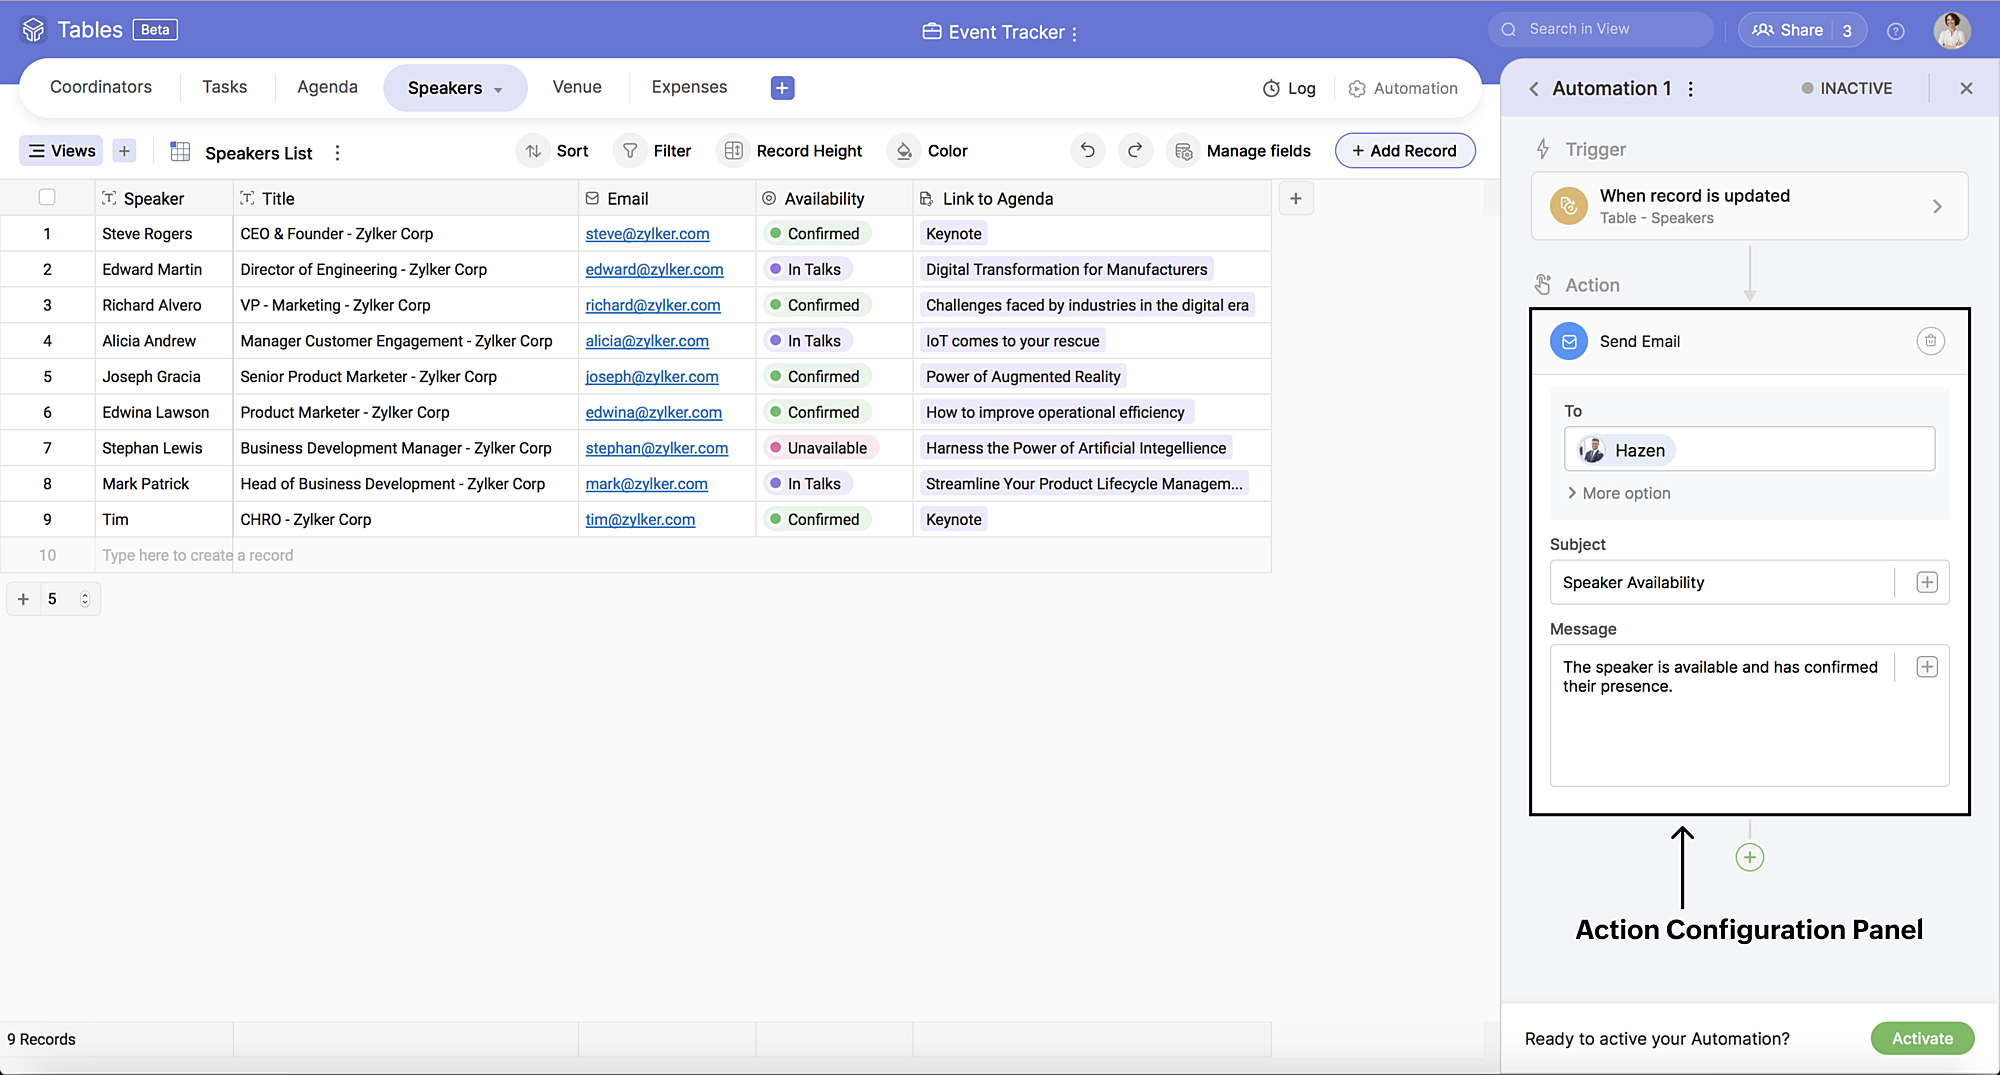The image size is (2000, 1075).
Task: Click the Activate button
Action: [x=1921, y=1038]
